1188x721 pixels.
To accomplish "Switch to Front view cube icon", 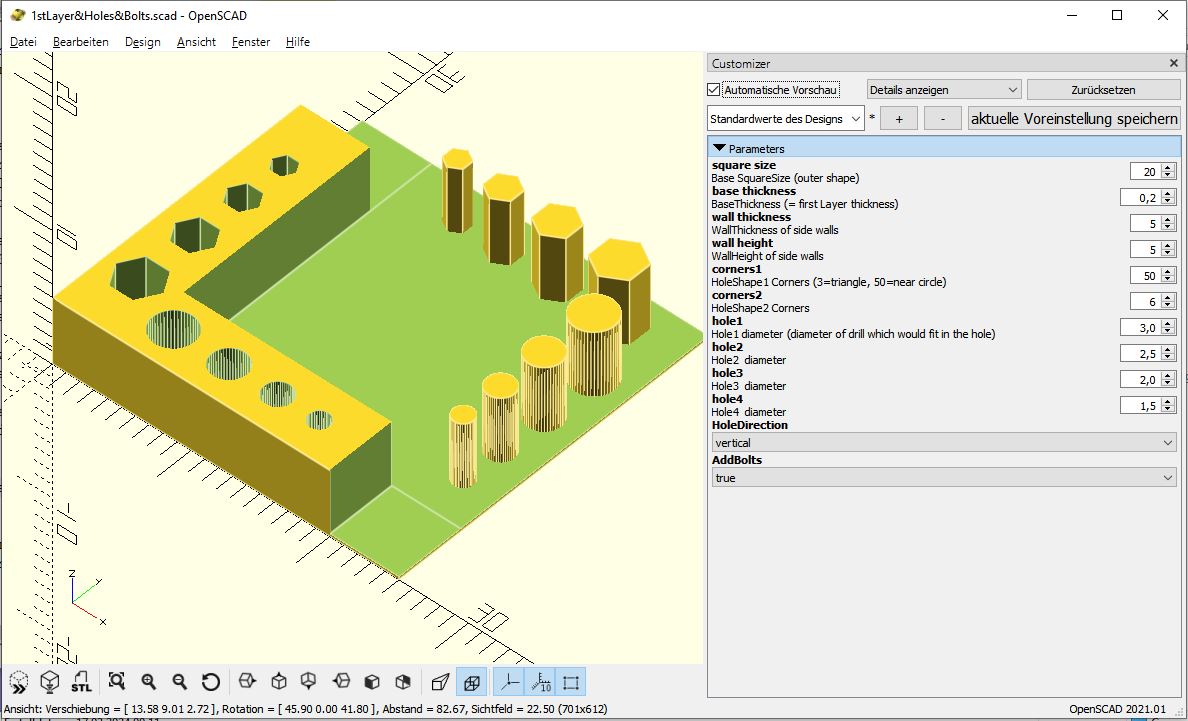I will (372, 682).
